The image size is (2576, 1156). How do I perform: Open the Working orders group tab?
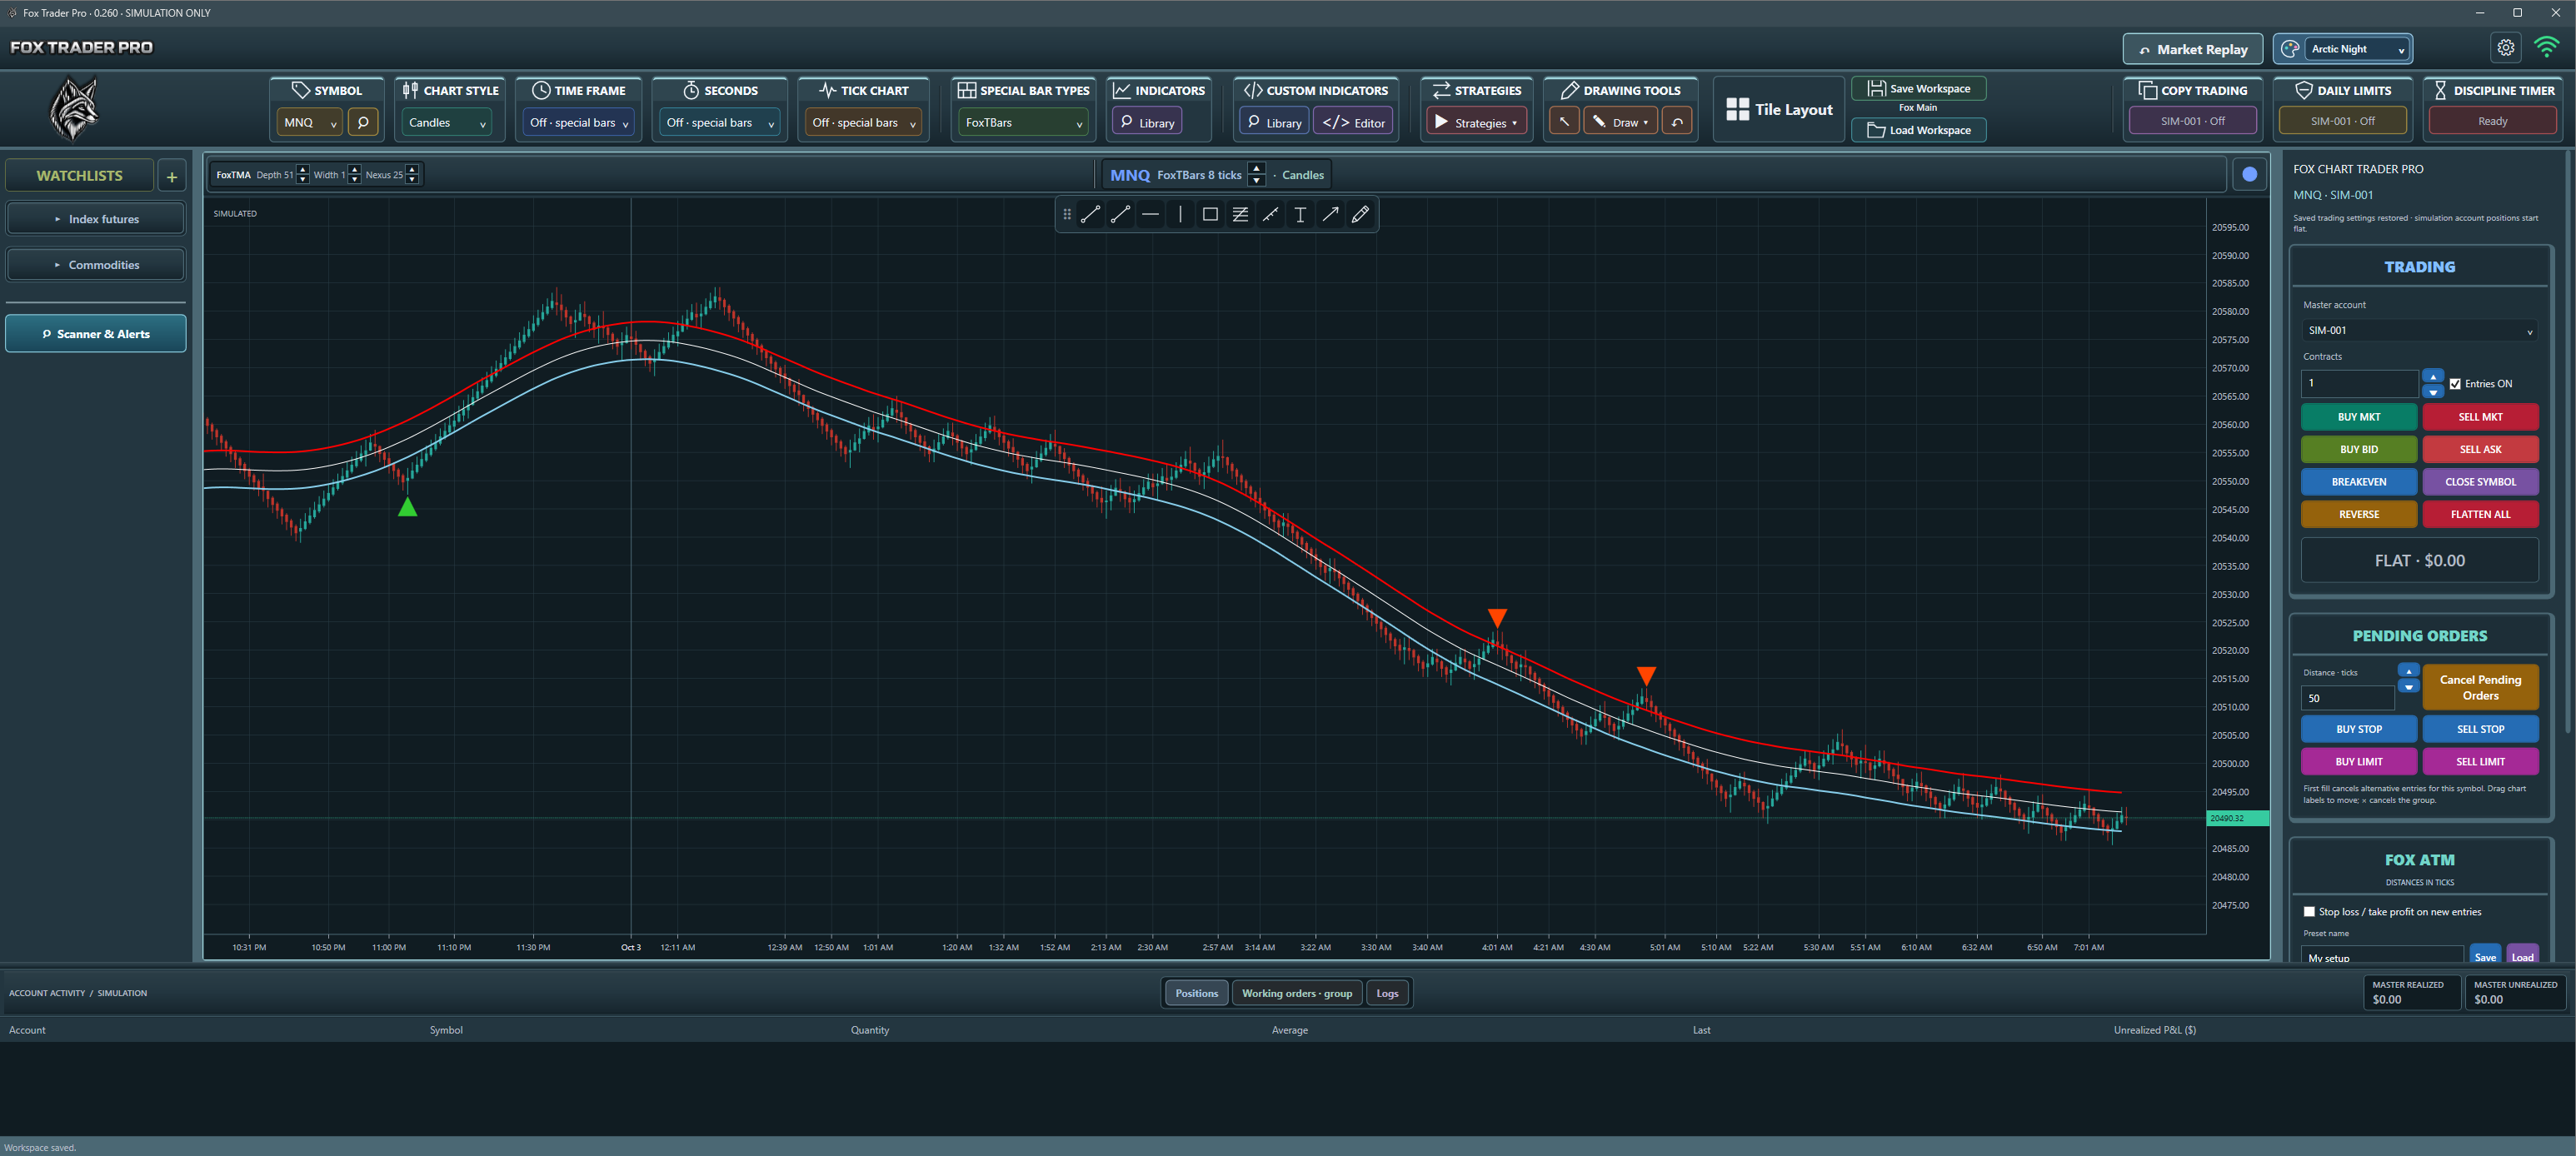point(1297,993)
